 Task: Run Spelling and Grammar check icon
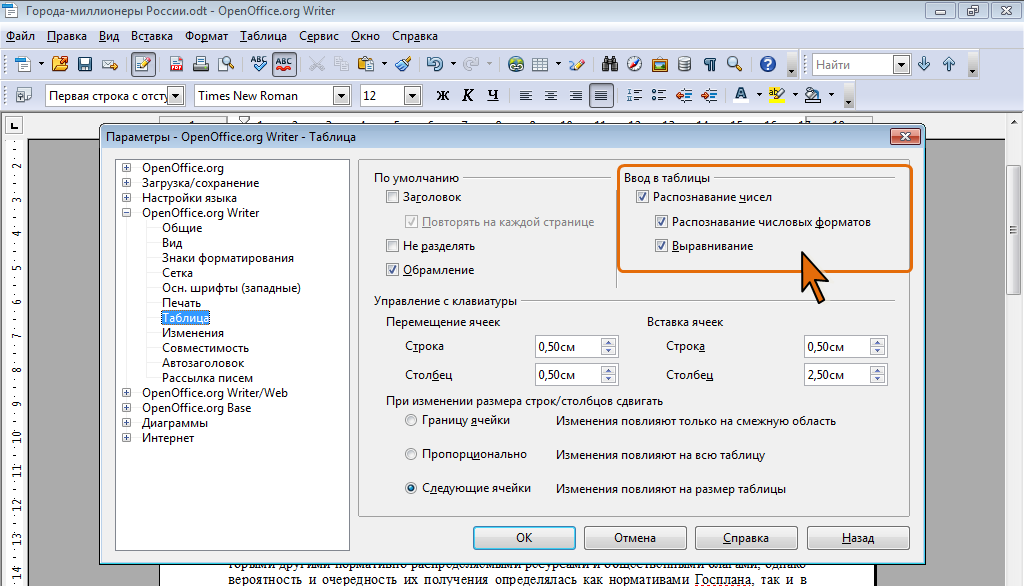click(259, 64)
